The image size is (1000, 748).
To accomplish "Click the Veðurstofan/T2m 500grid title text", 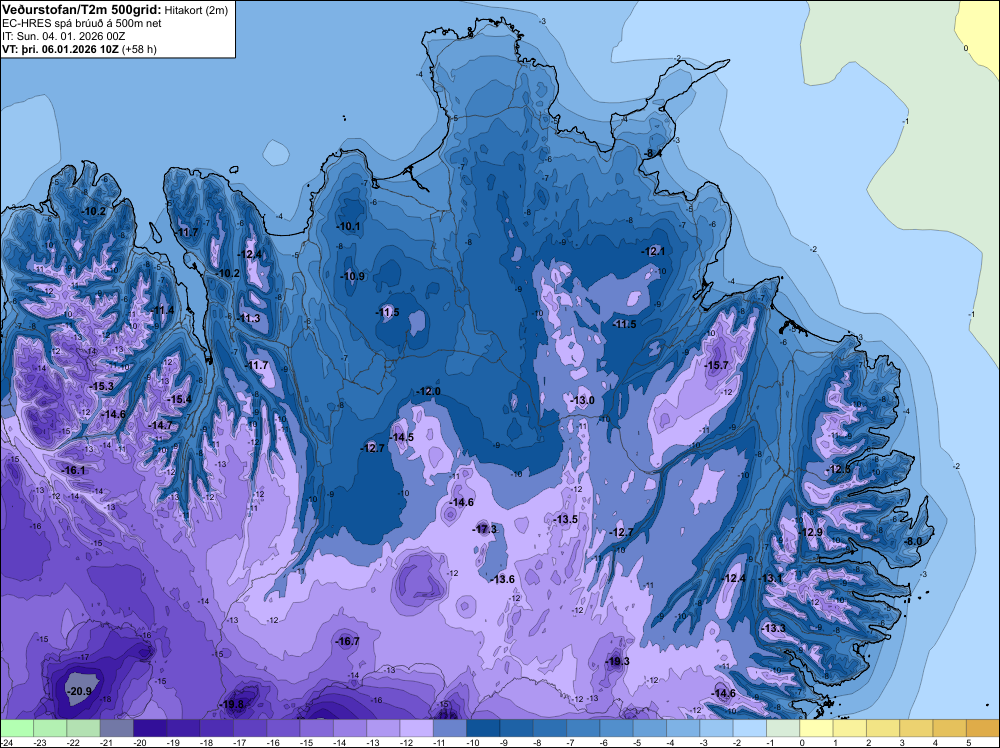I will [82, 9].
